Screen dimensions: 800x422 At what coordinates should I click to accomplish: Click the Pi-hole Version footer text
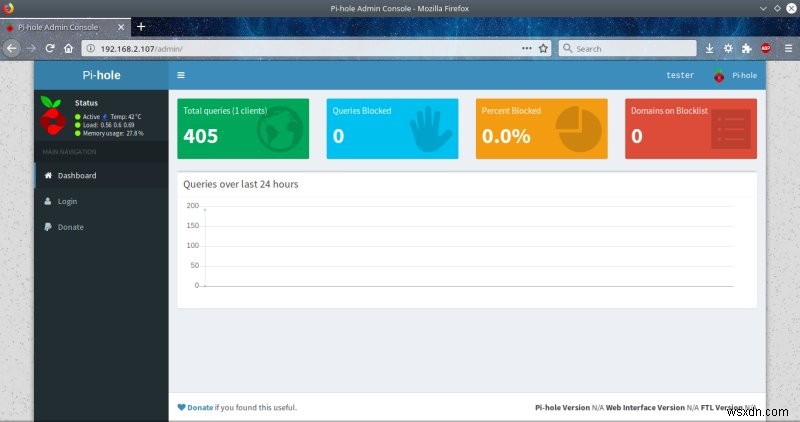[562, 407]
